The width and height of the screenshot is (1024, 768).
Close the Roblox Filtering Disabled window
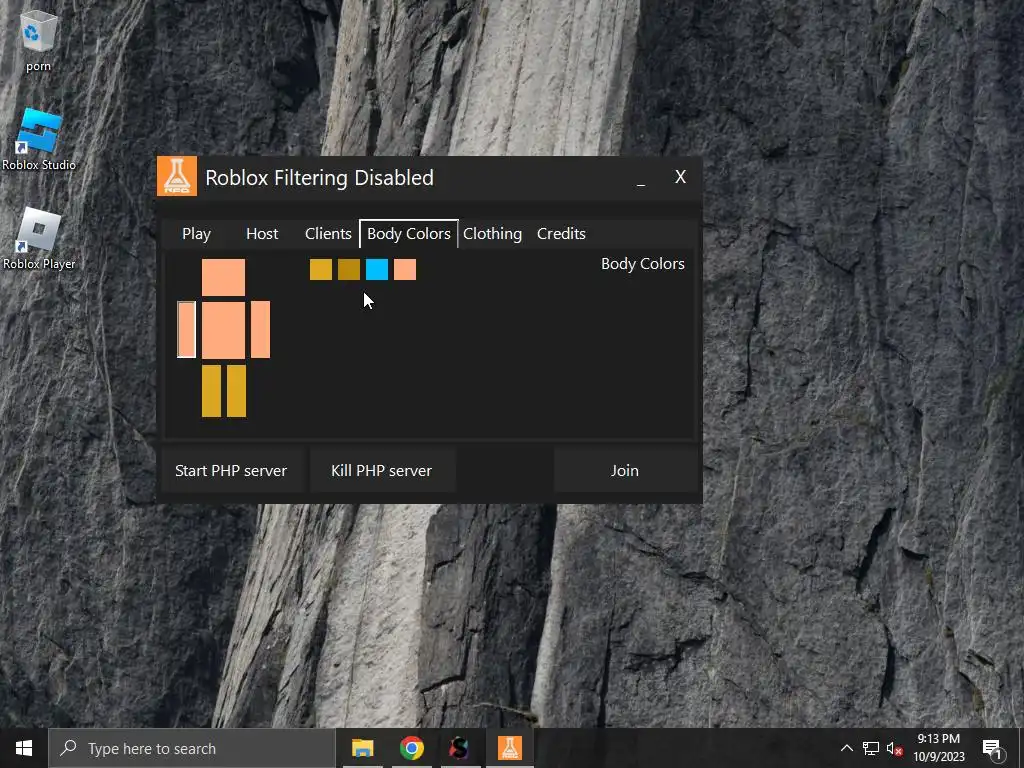(680, 177)
